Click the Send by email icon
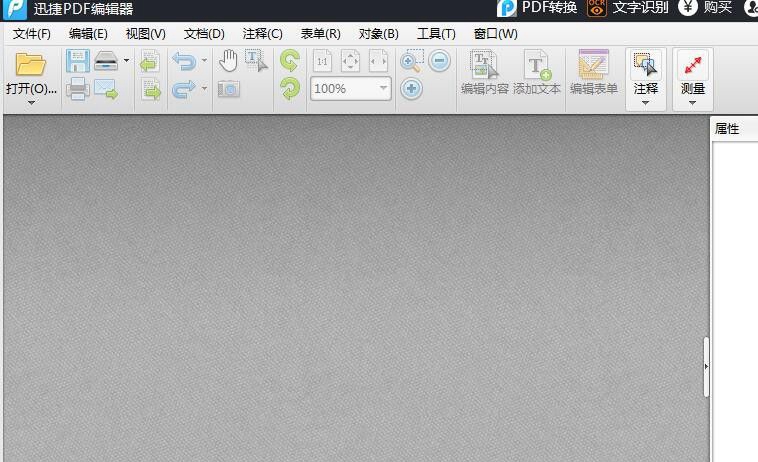This screenshot has height=462, width=758. click(106, 89)
